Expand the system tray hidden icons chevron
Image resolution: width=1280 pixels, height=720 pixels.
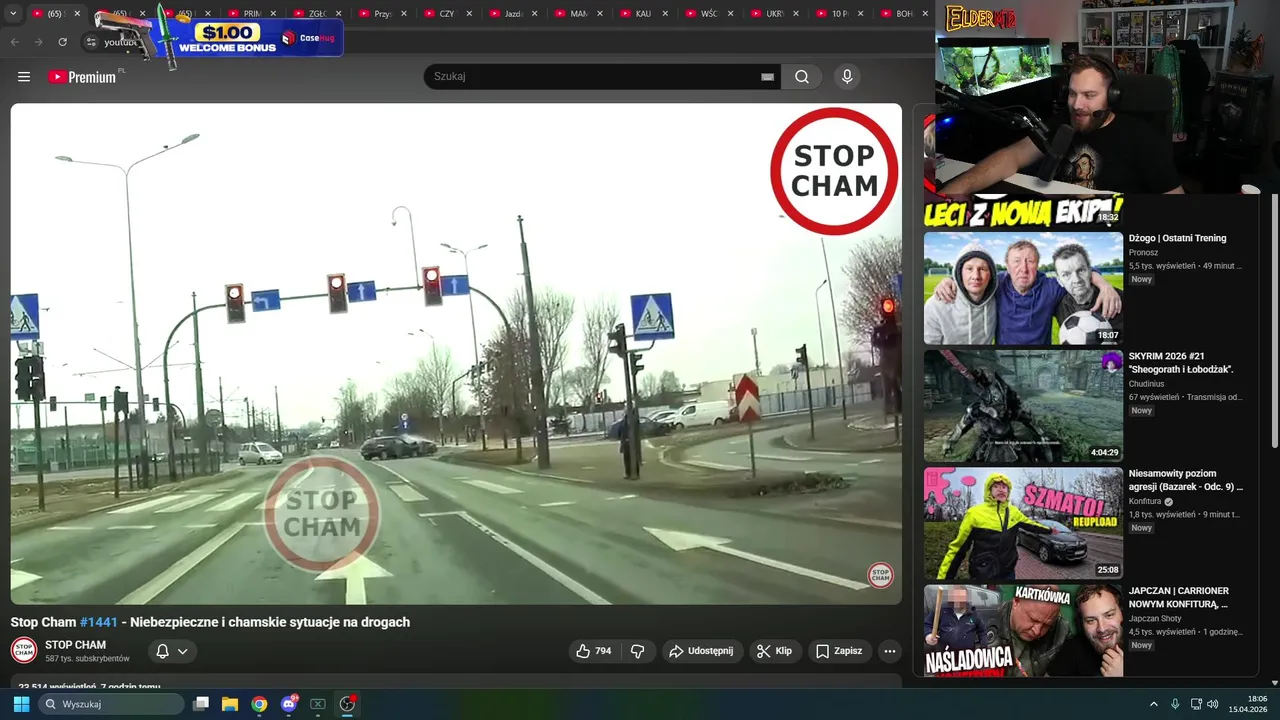pos(1153,704)
